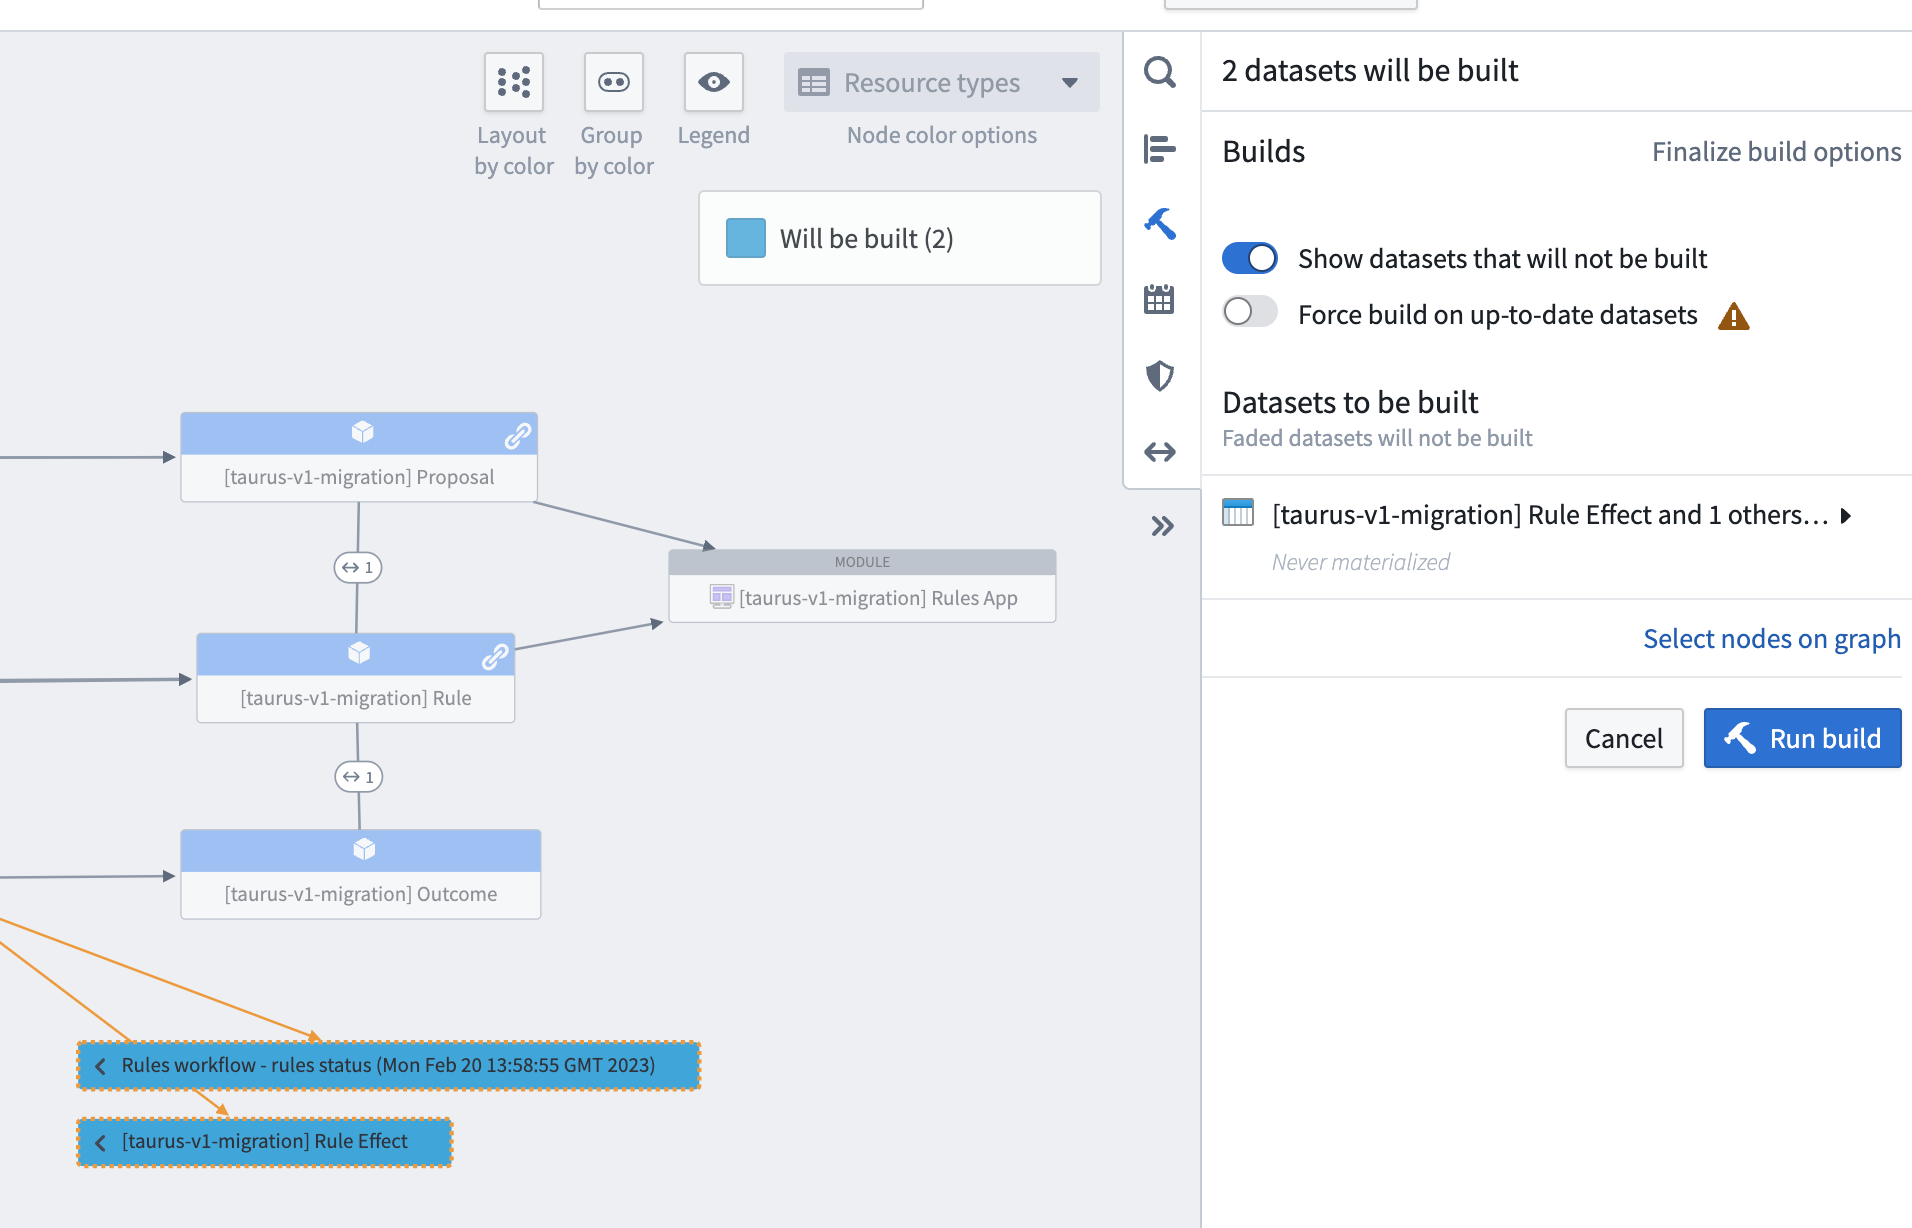
Task: Click Select nodes on graph link
Action: (1772, 639)
